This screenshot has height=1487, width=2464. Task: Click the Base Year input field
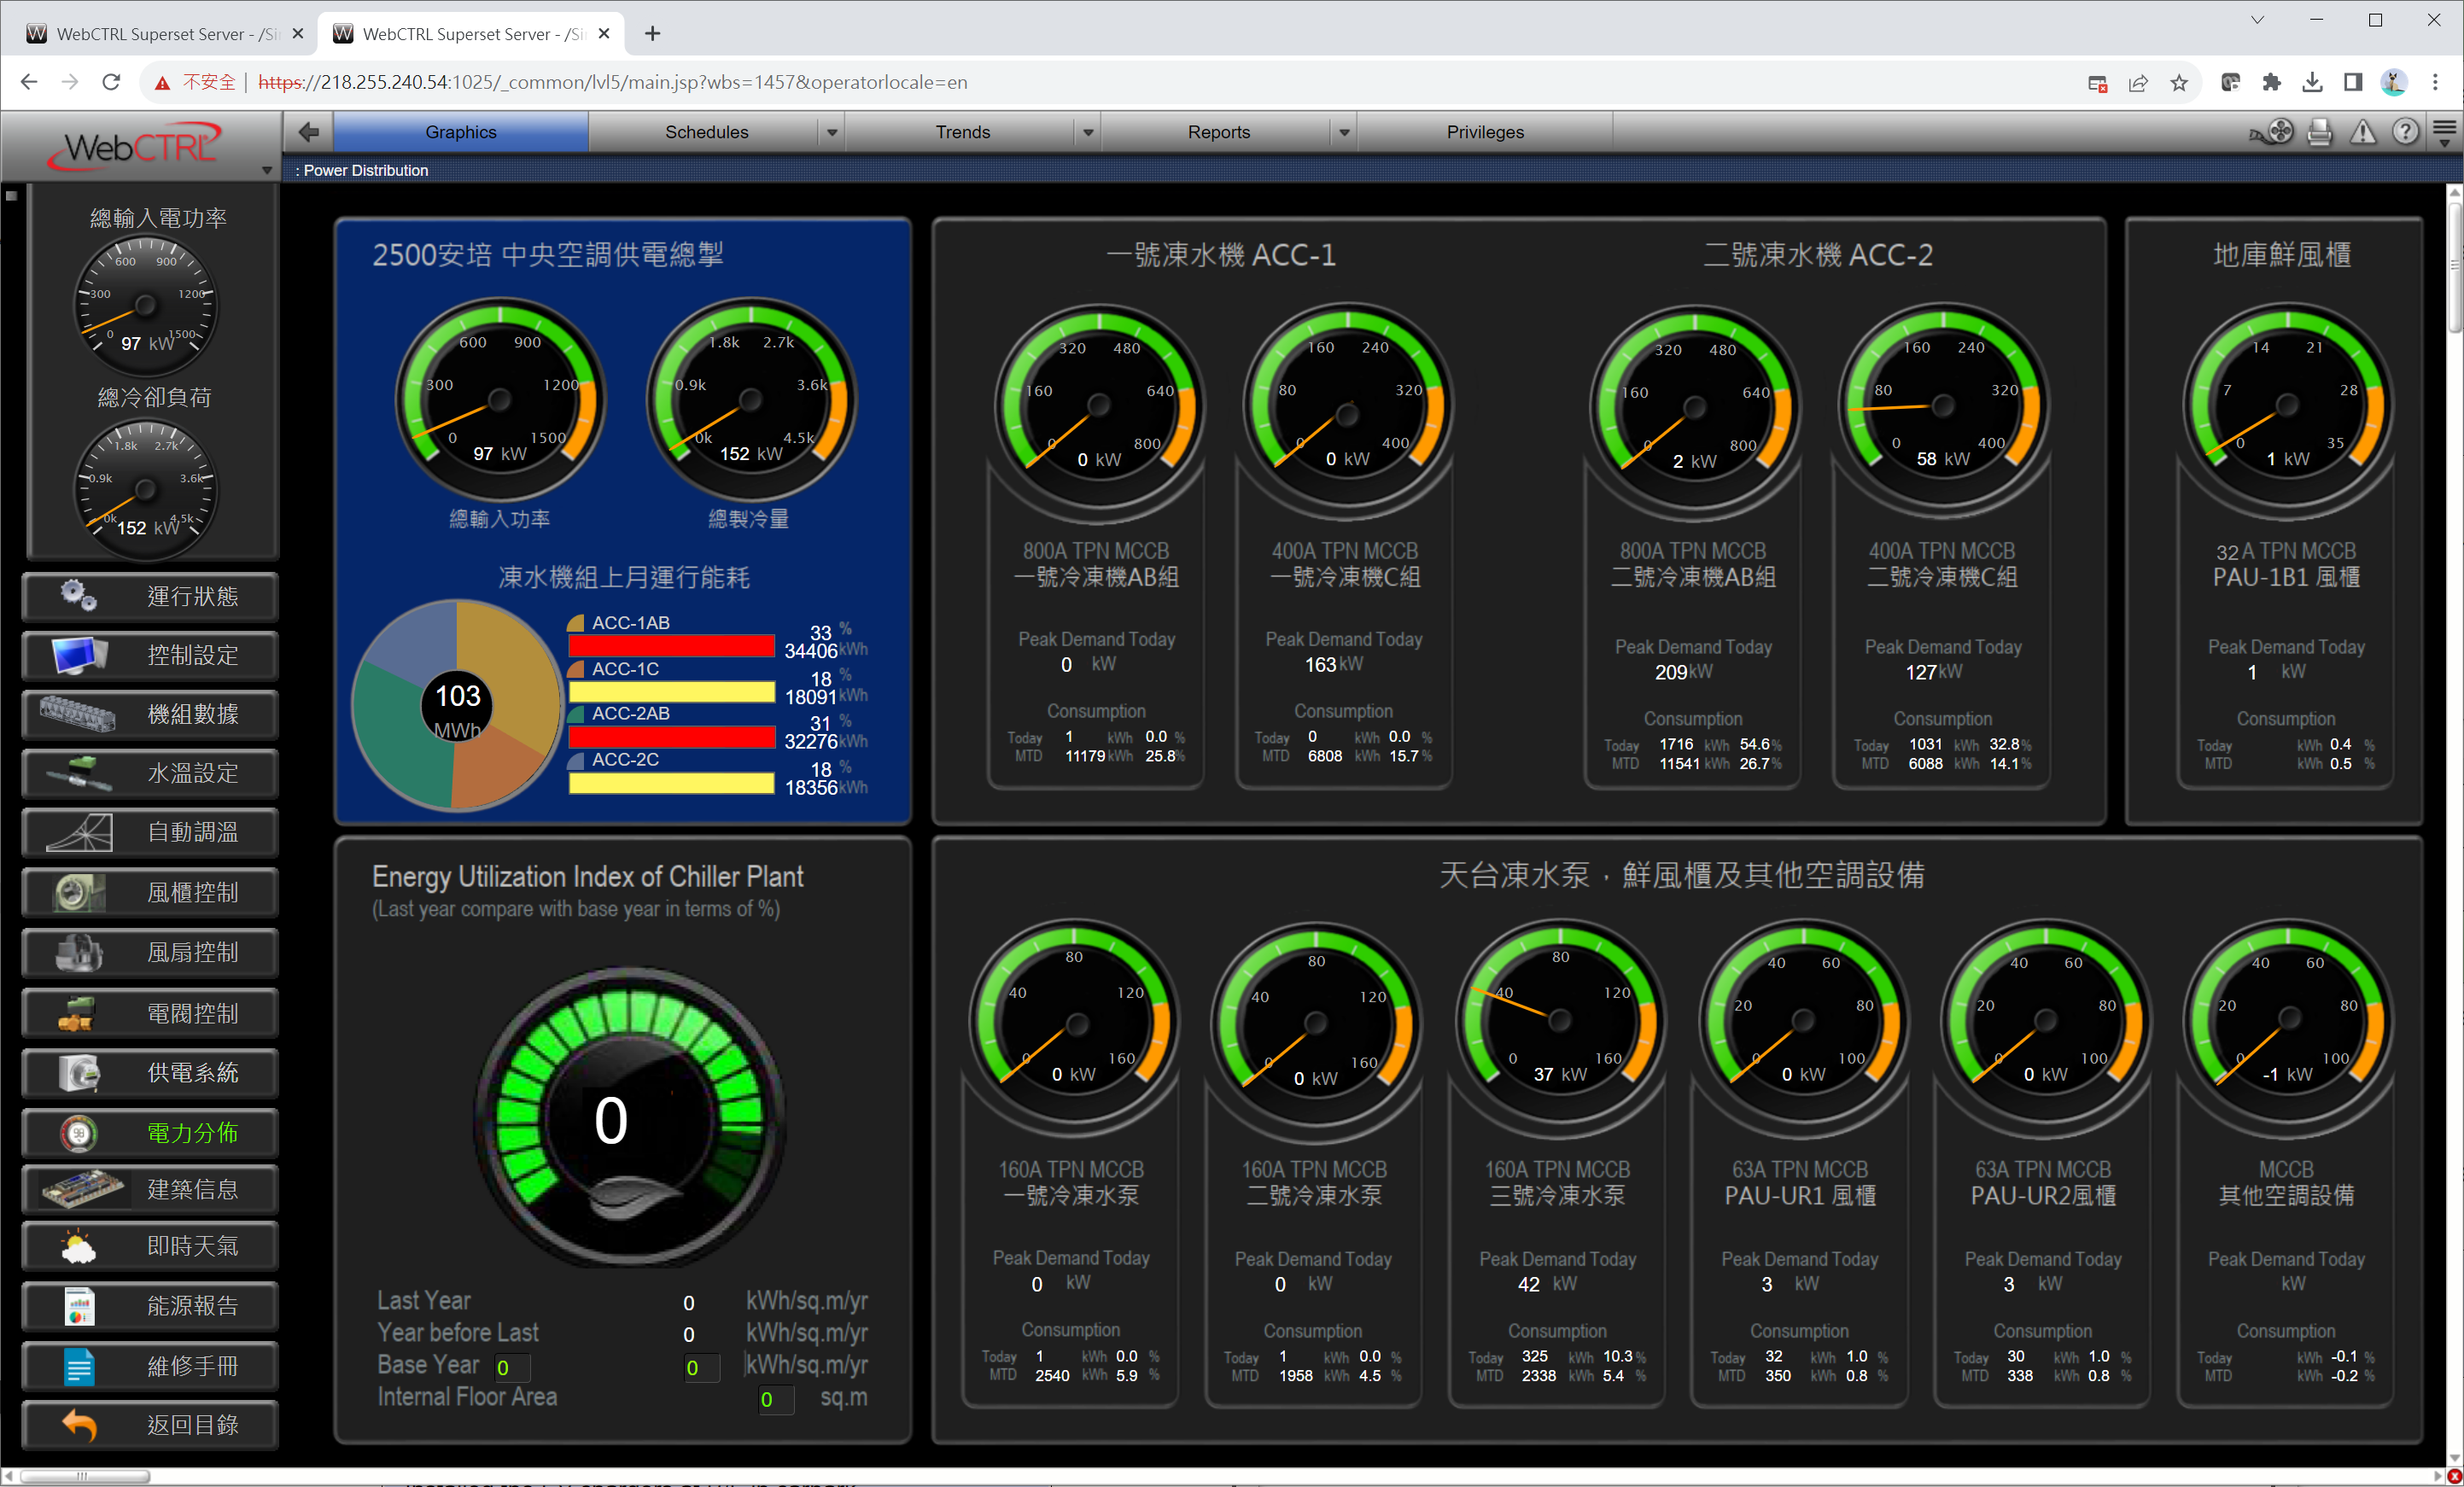[x=512, y=1367]
